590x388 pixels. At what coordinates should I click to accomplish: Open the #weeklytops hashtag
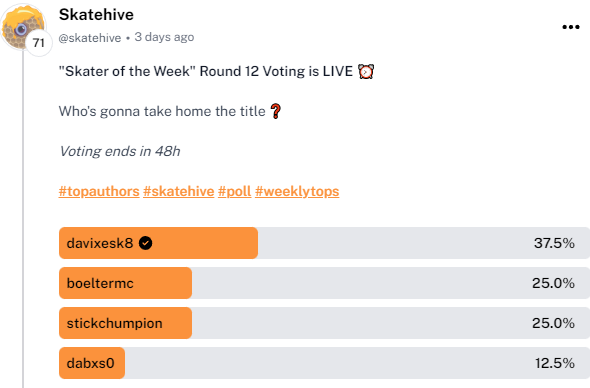click(x=297, y=191)
